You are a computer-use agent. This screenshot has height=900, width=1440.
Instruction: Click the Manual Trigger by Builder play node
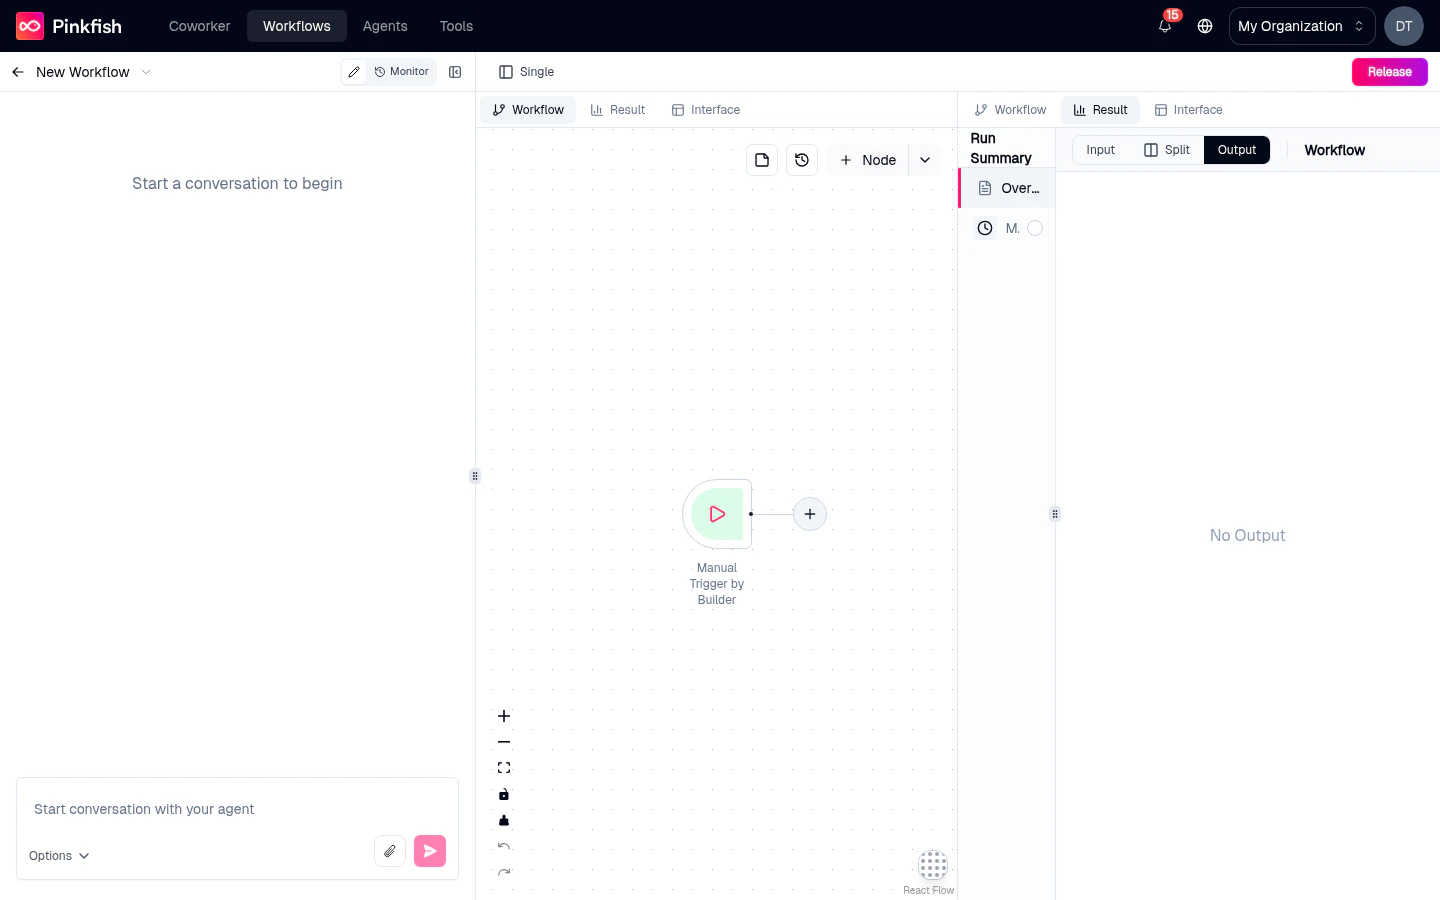pos(717,514)
